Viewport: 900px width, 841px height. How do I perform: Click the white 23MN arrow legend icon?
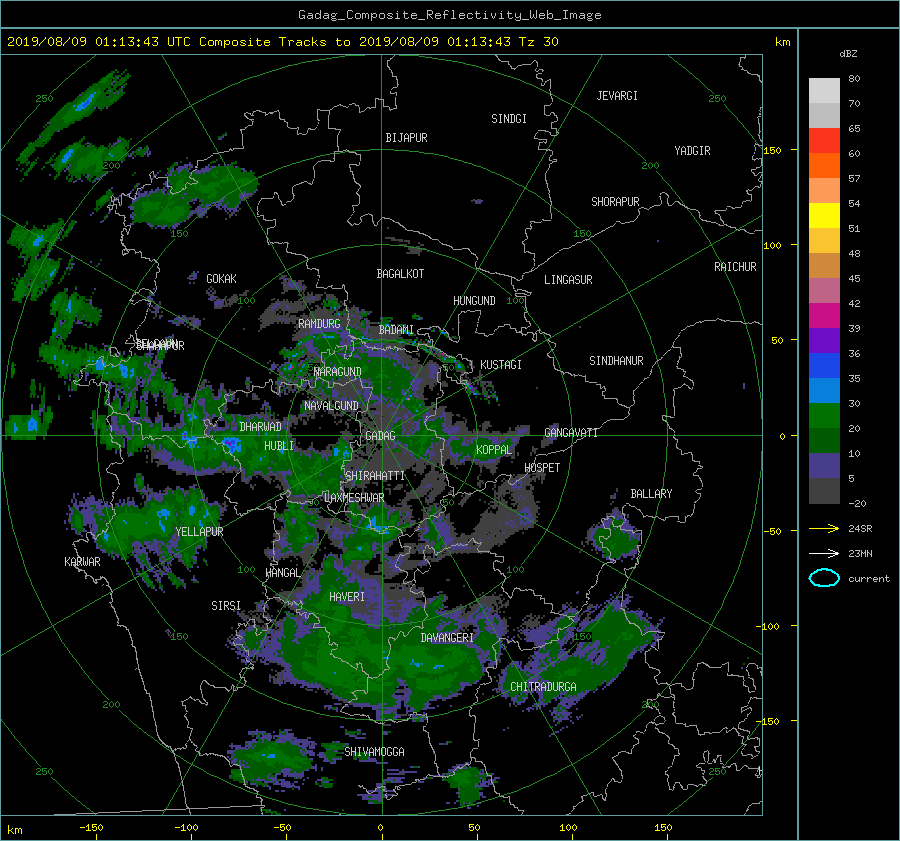click(x=824, y=553)
